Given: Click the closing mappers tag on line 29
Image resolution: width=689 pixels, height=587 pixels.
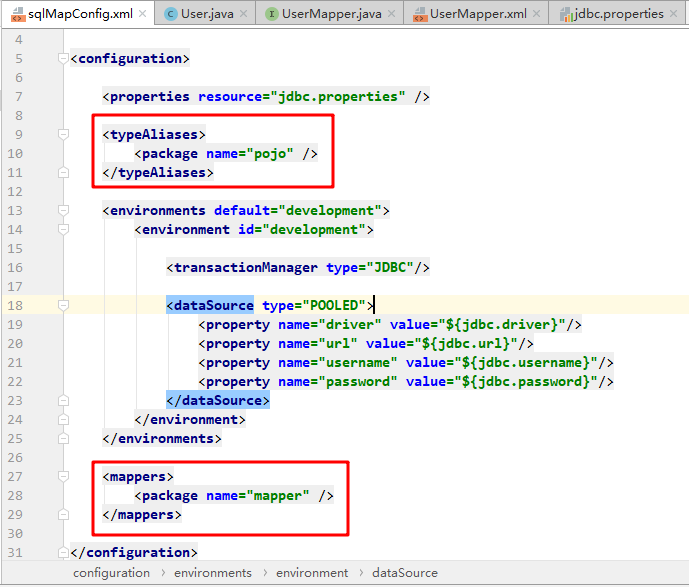Looking at the screenshot, I should (x=142, y=515).
